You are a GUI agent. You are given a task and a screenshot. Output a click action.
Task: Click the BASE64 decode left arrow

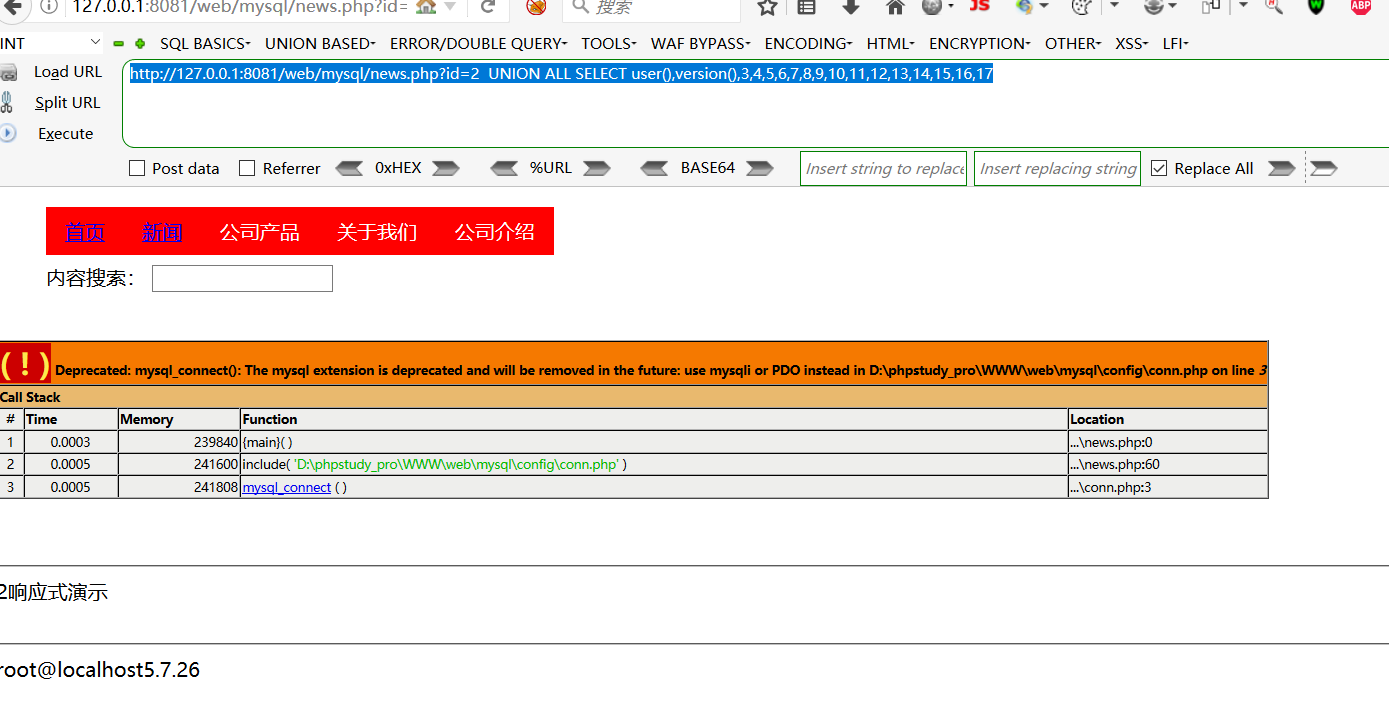click(654, 168)
